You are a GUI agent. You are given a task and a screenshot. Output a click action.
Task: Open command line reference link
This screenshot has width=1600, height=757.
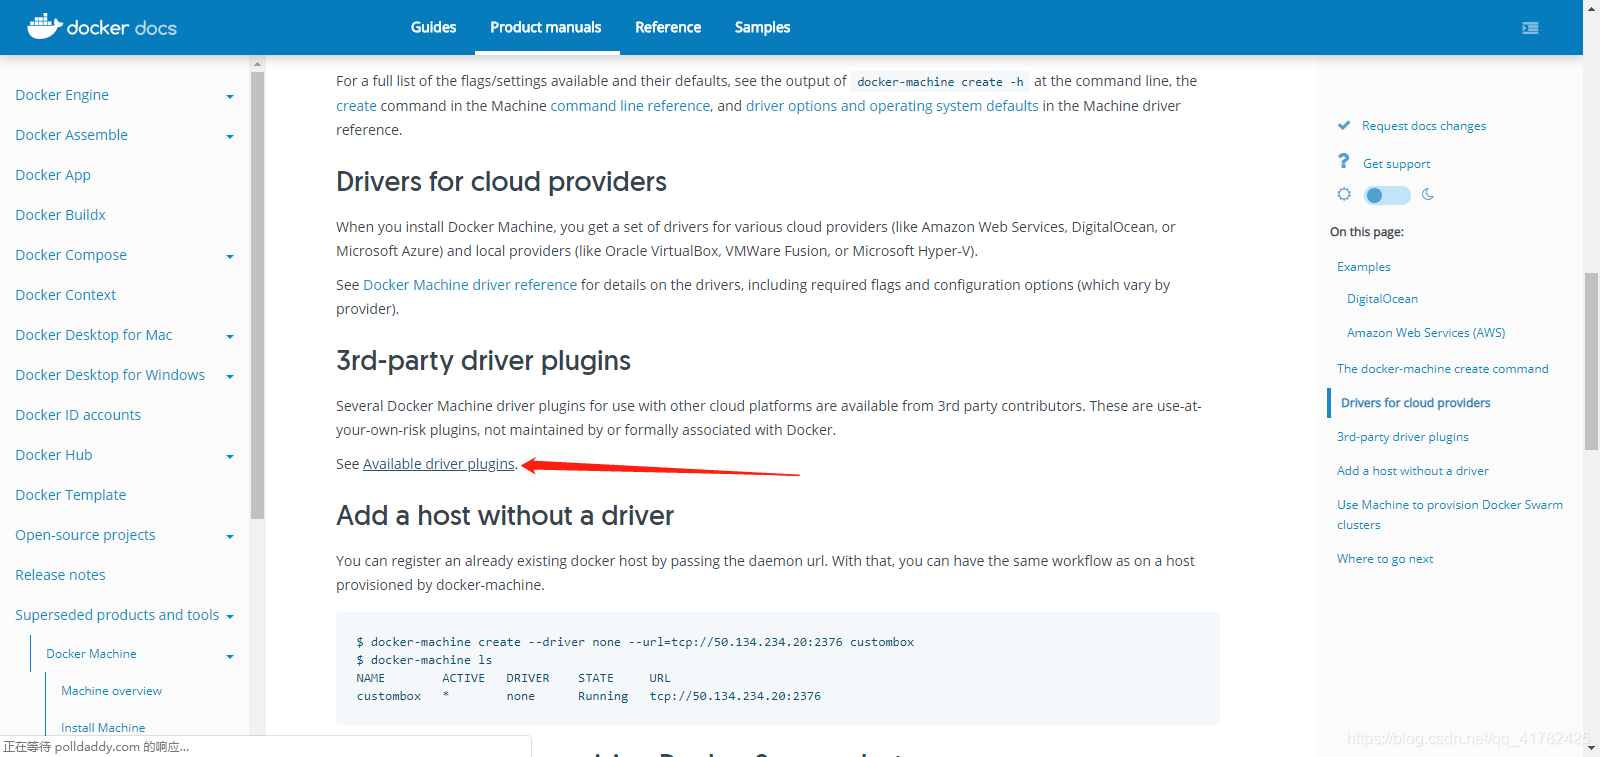(630, 106)
